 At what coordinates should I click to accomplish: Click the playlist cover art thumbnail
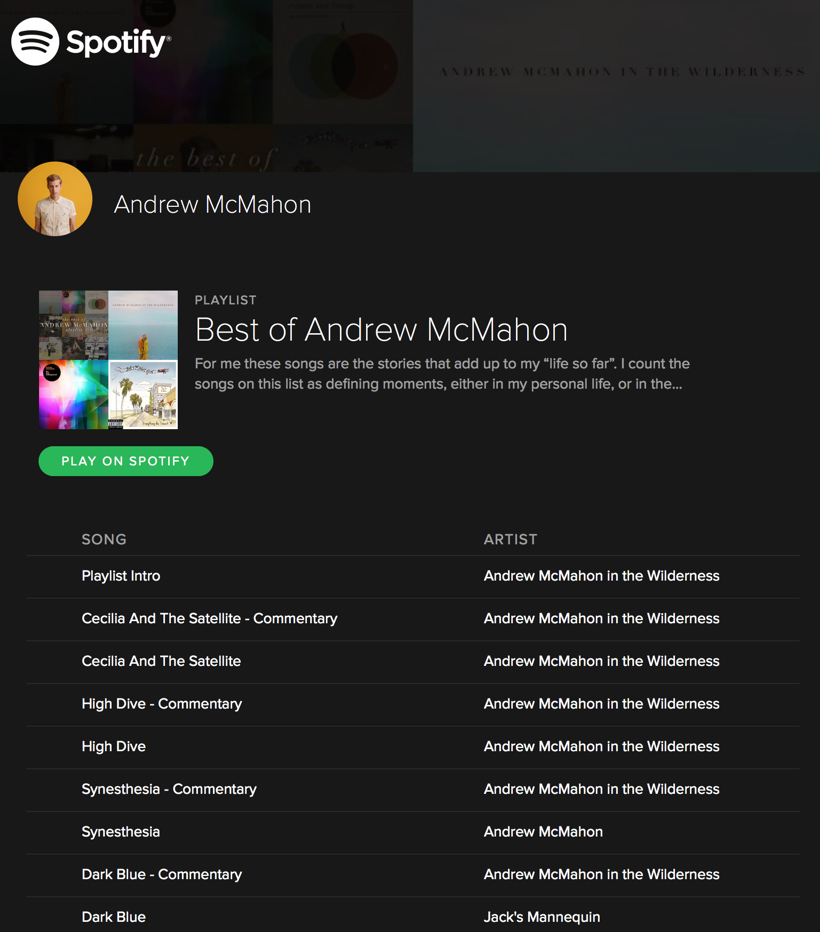(x=108, y=360)
